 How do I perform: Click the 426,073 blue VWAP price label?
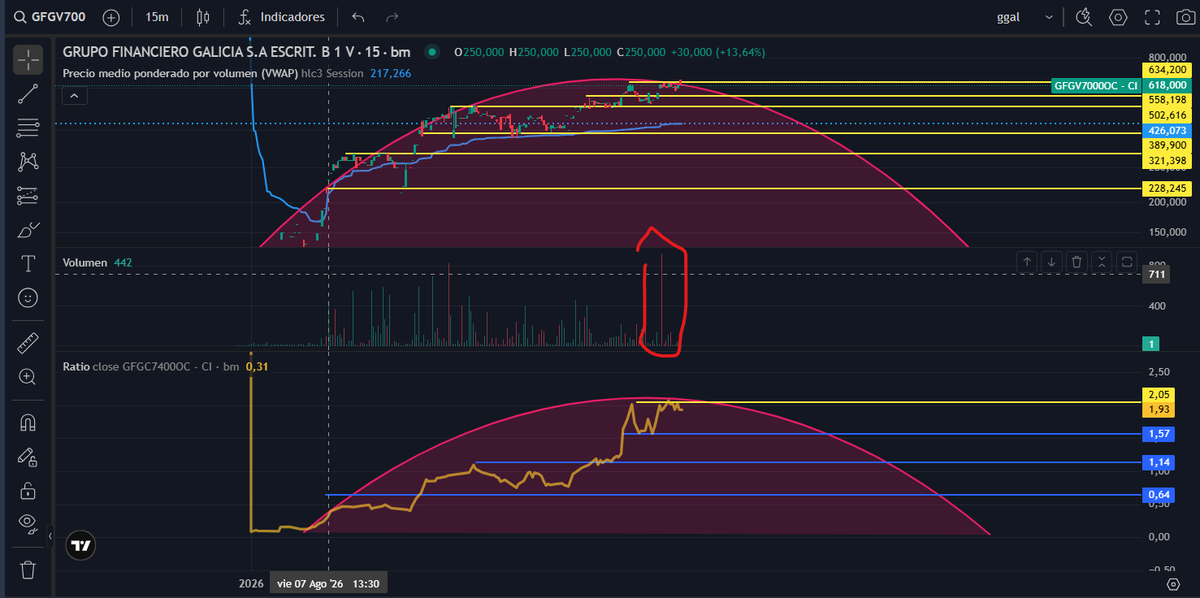(1168, 130)
